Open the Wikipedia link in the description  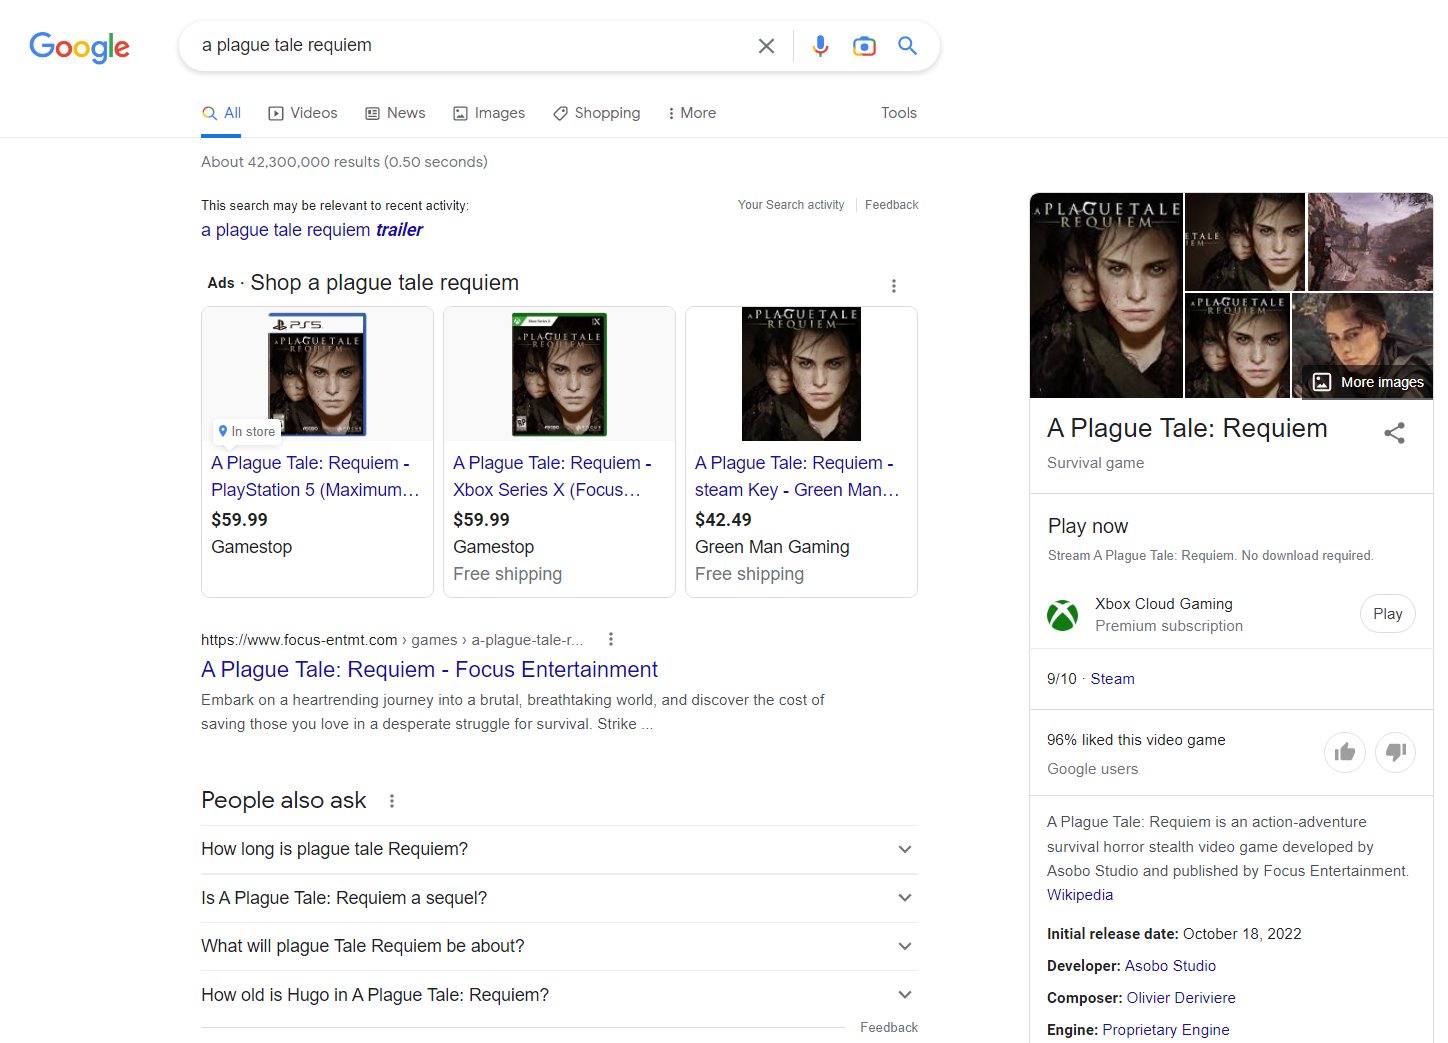1080,895
